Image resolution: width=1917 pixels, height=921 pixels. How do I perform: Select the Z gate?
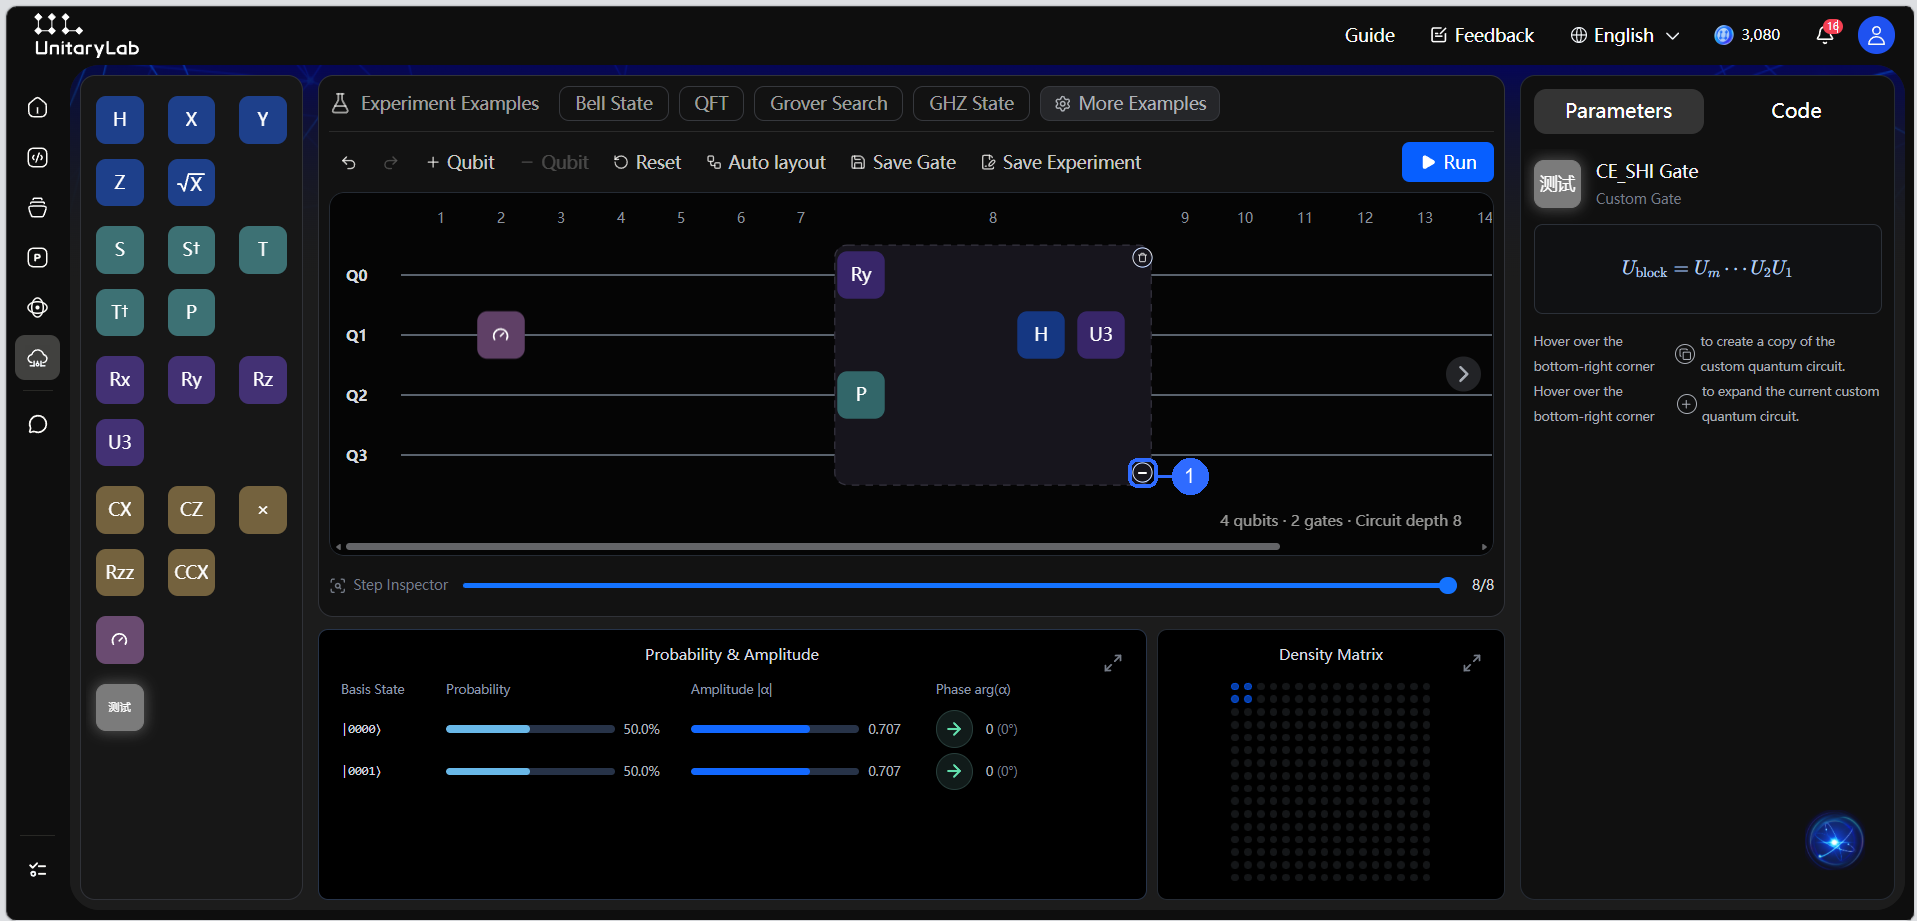(x=120, y=182)
